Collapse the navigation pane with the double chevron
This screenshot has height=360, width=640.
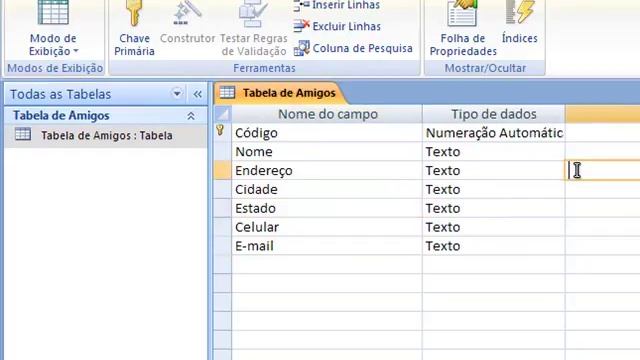click(x=198, y=94)
